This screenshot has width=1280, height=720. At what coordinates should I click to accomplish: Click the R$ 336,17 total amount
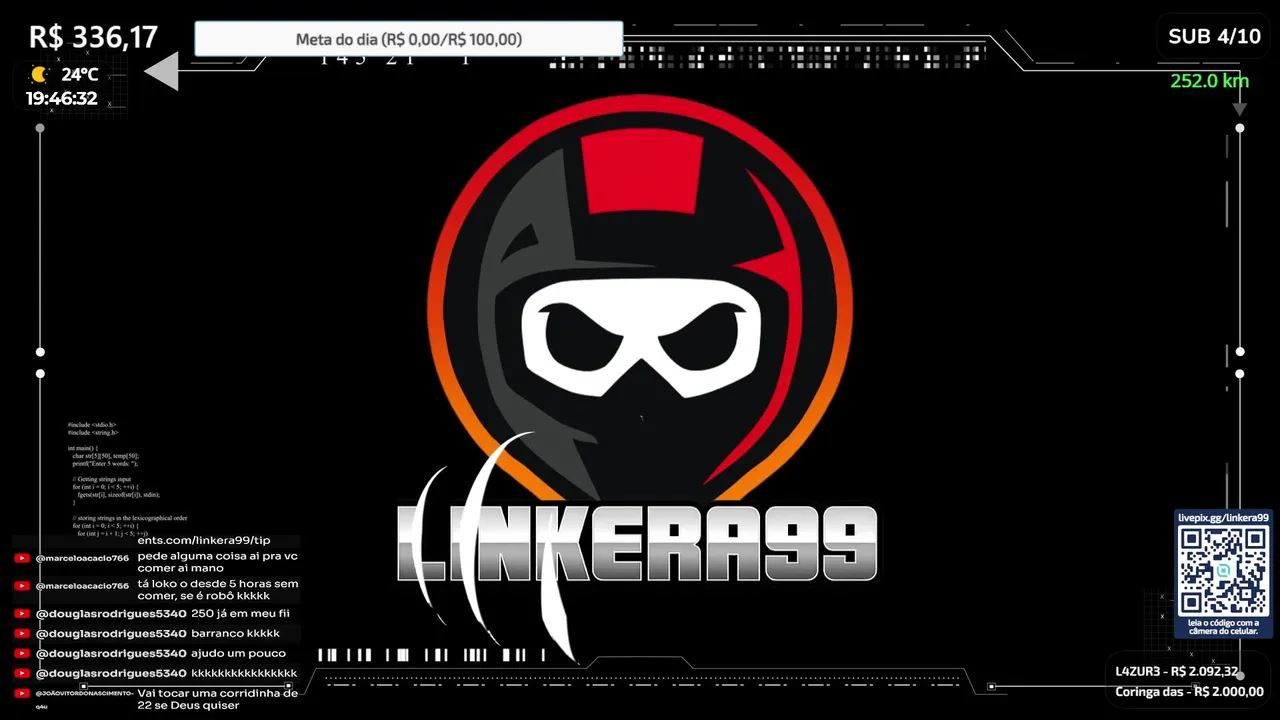pyautogui.click(x=94, y=37)
